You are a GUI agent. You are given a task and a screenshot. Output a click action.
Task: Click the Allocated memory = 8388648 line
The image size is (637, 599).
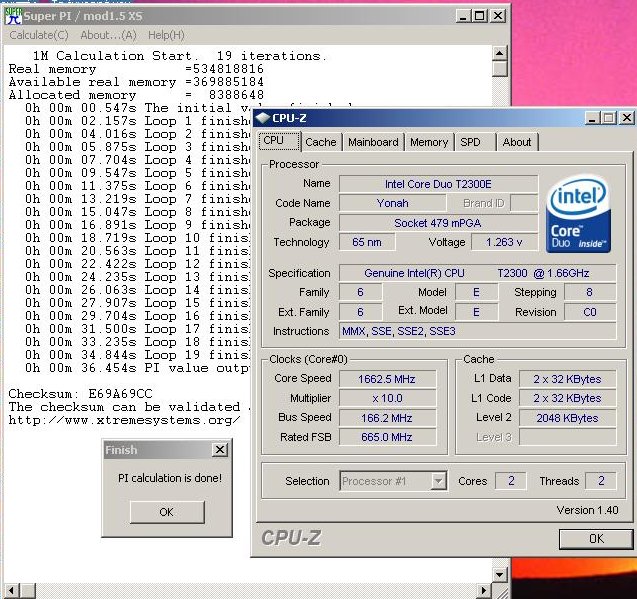[x=136, y=95]
